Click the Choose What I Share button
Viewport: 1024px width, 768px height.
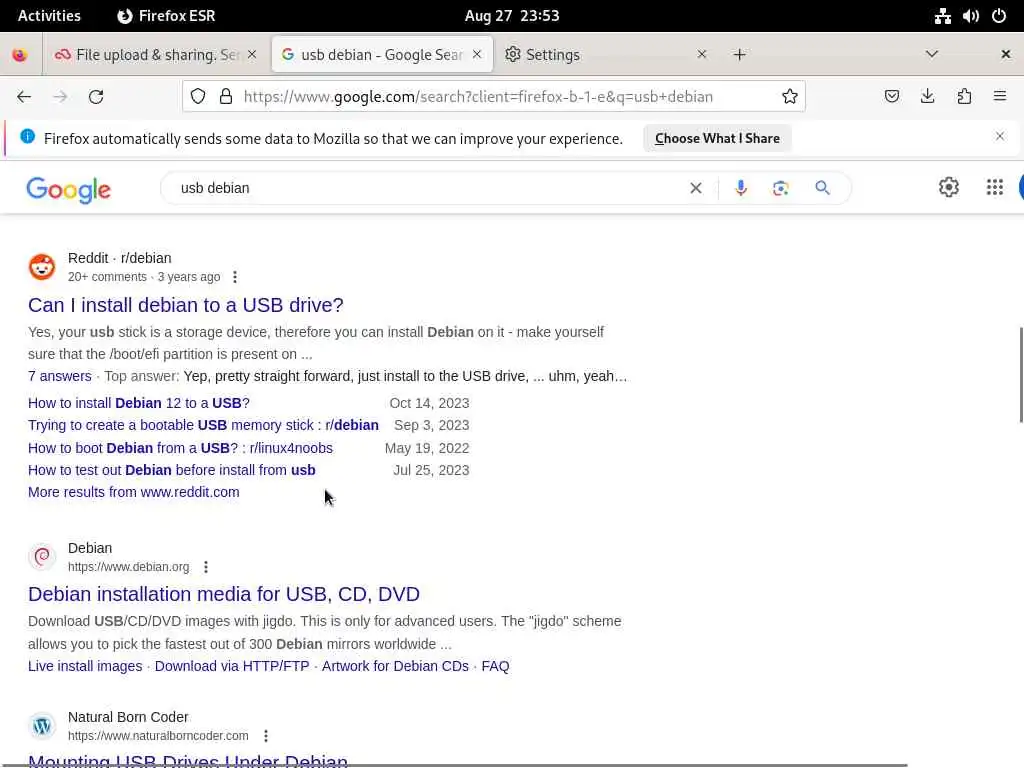(x=717, y=138)
